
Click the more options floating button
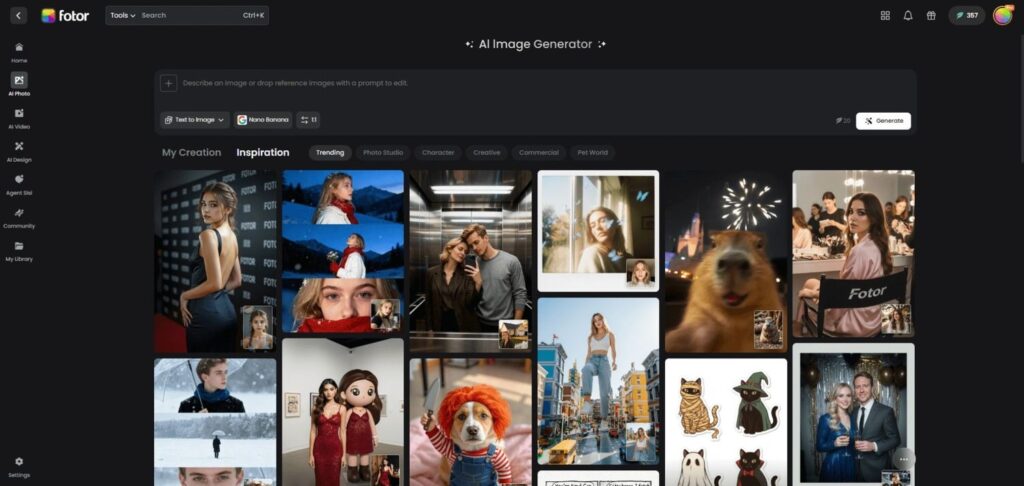[903, 459]
